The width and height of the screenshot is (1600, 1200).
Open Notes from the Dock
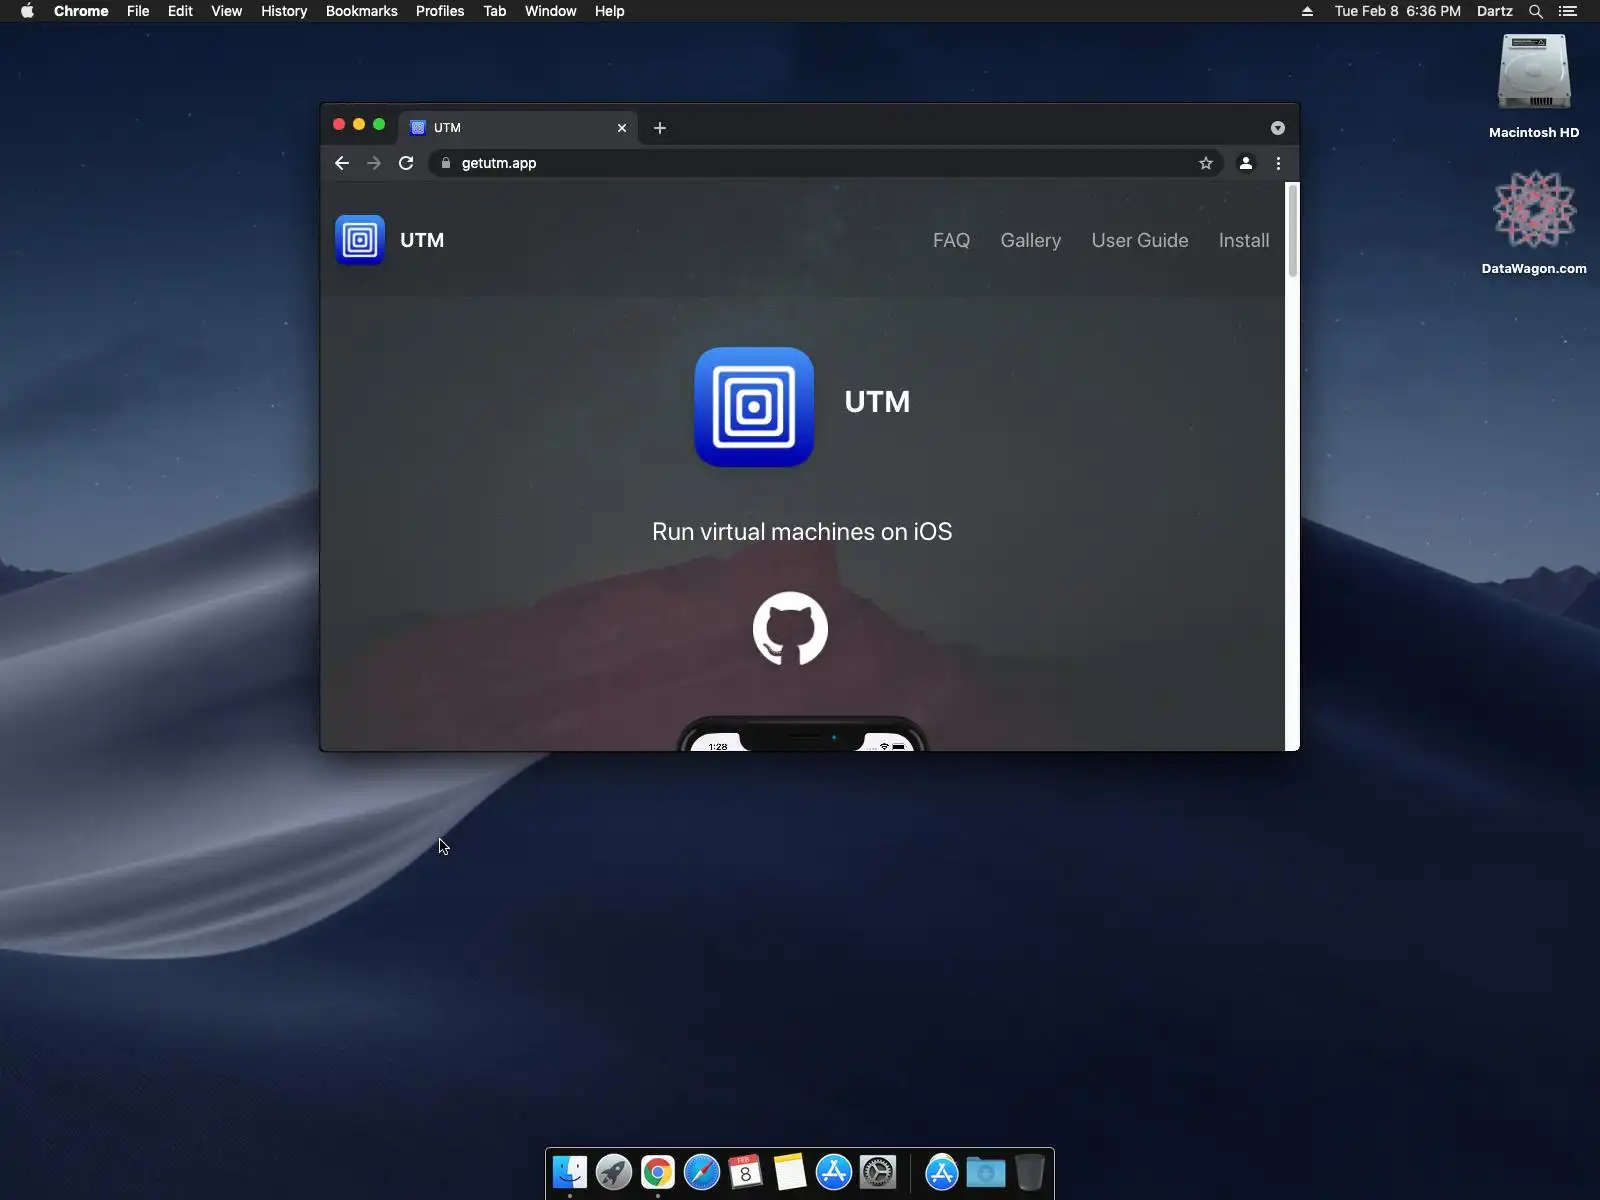790,1172
